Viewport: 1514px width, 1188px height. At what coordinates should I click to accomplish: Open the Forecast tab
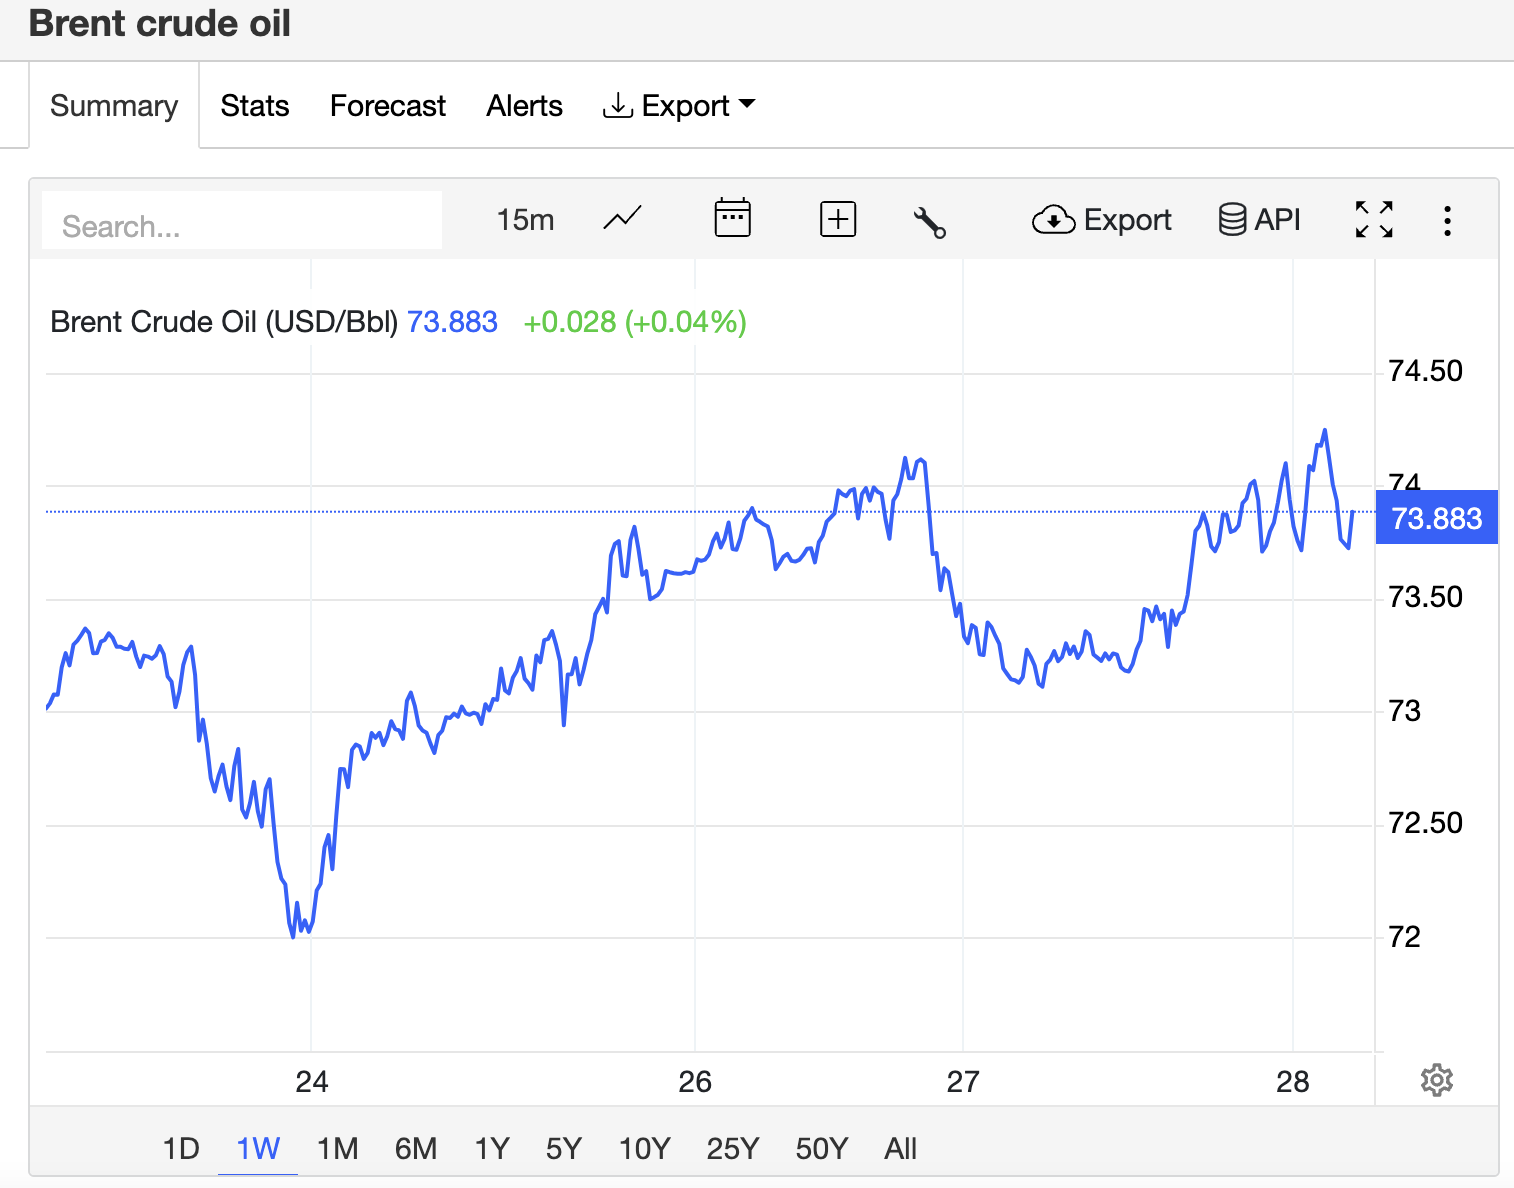tap(388, 106)
